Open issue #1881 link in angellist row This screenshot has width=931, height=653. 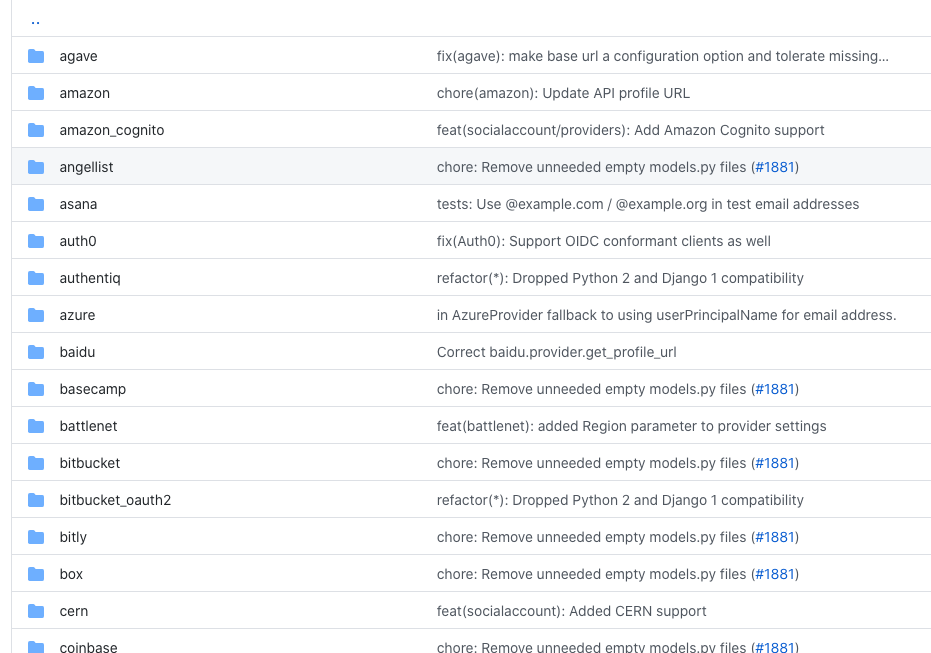774,167
